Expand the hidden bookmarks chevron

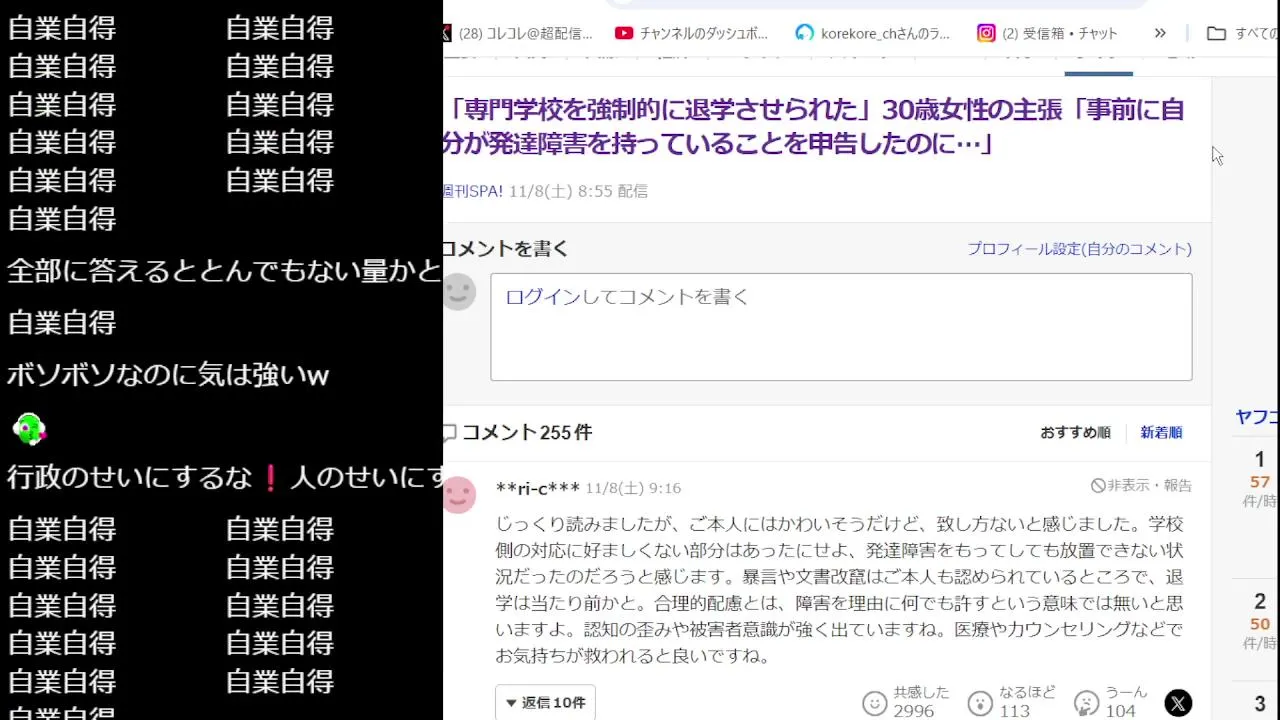coord(1160,33)
